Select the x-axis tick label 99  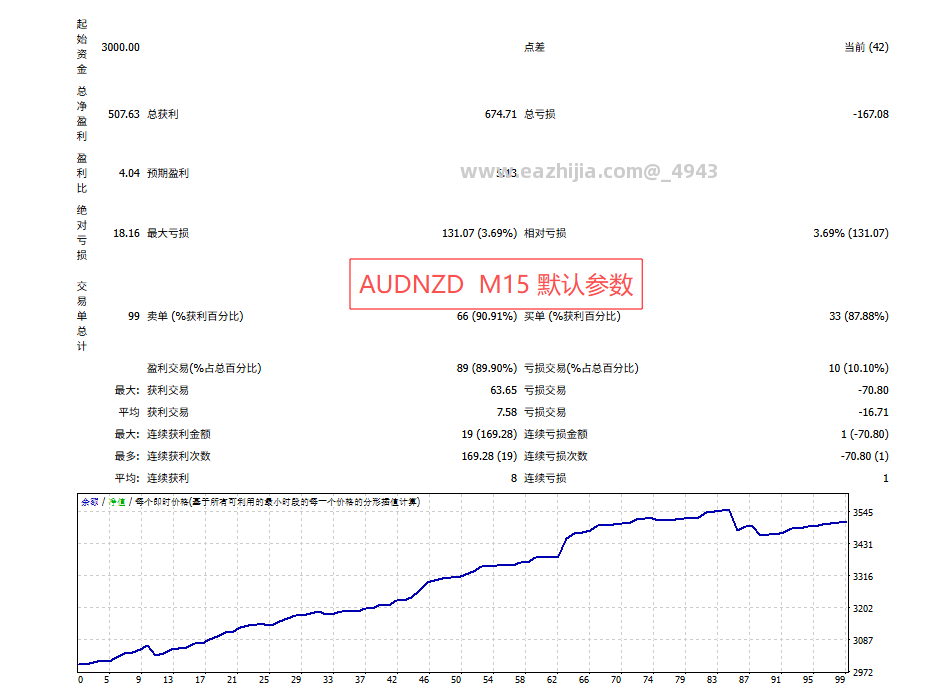tap(840, 679)
